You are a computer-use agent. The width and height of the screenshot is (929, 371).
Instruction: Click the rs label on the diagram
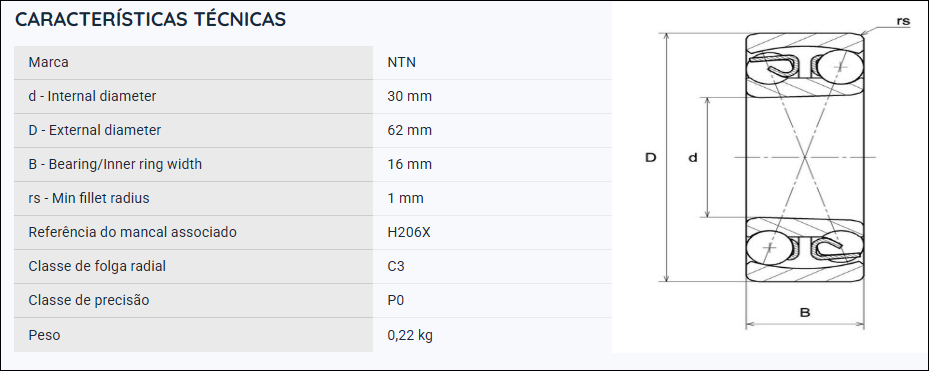[903, 21]
